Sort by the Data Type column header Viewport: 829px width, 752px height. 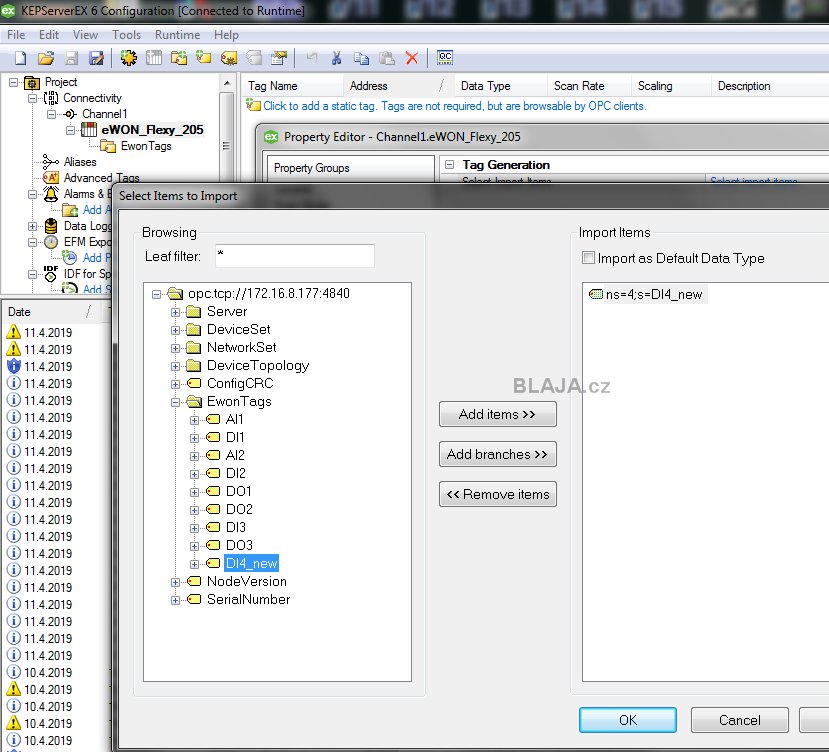(x=500, y=86)
